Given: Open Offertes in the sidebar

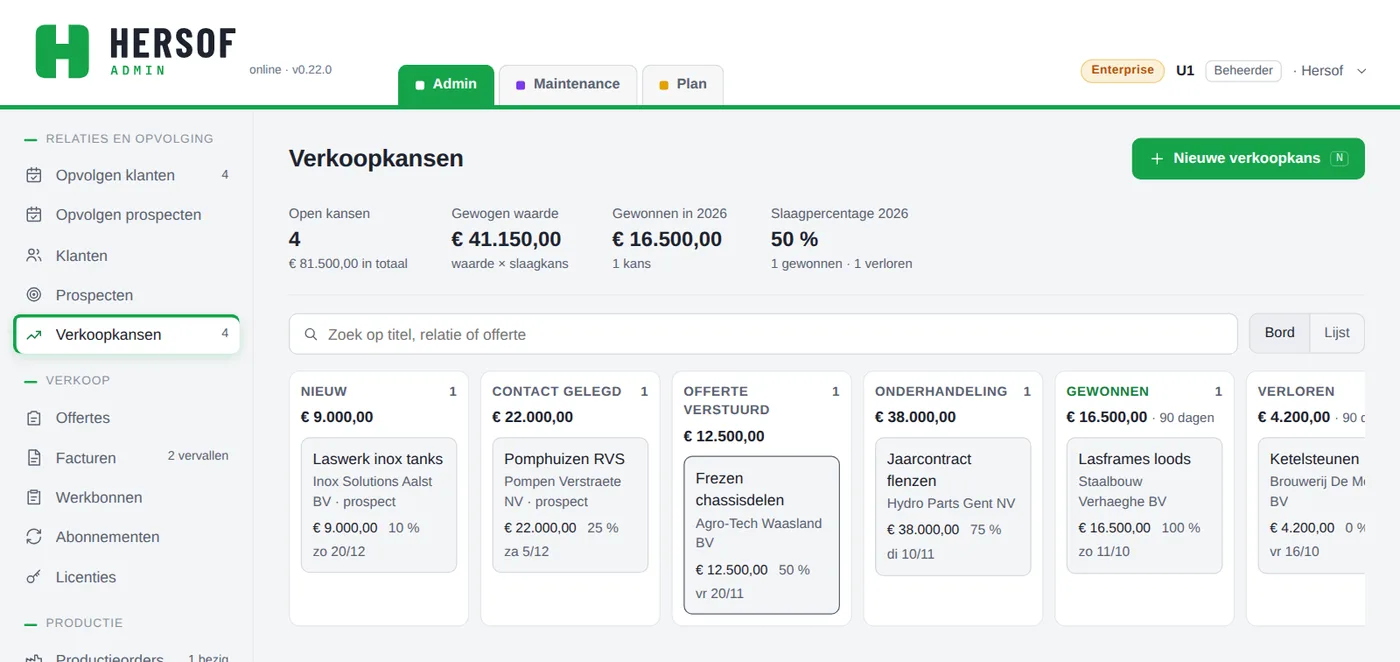Looking at the screenshot, I should tap(127, 418).
